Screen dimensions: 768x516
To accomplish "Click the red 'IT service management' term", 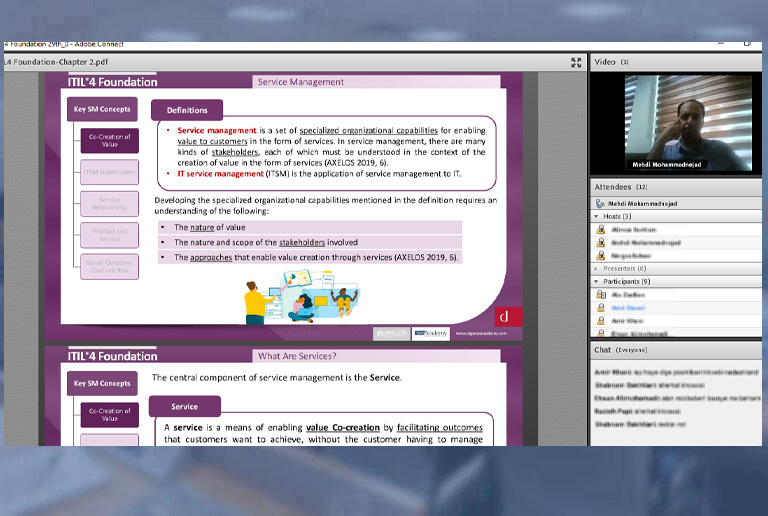I will pos(220,173).
